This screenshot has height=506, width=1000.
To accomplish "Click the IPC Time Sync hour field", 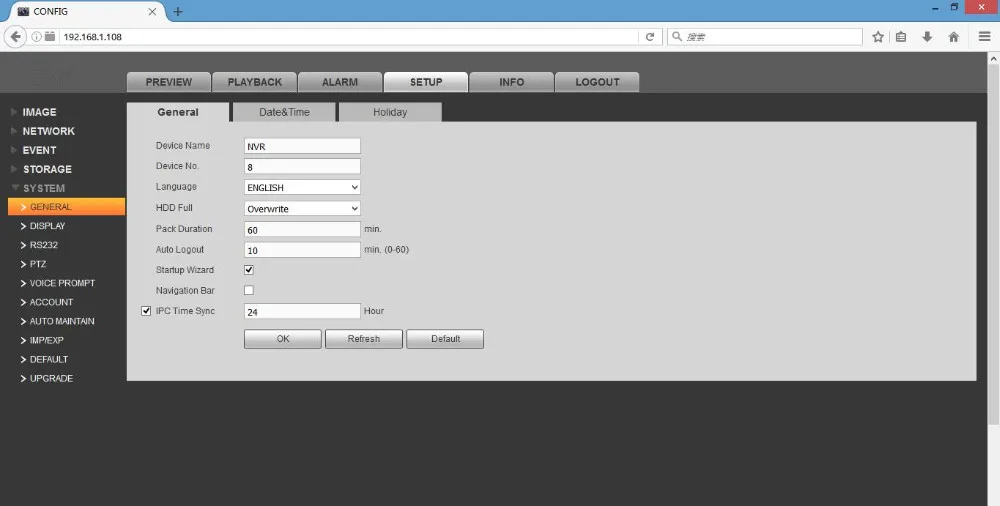I will [x=302, y=311].
